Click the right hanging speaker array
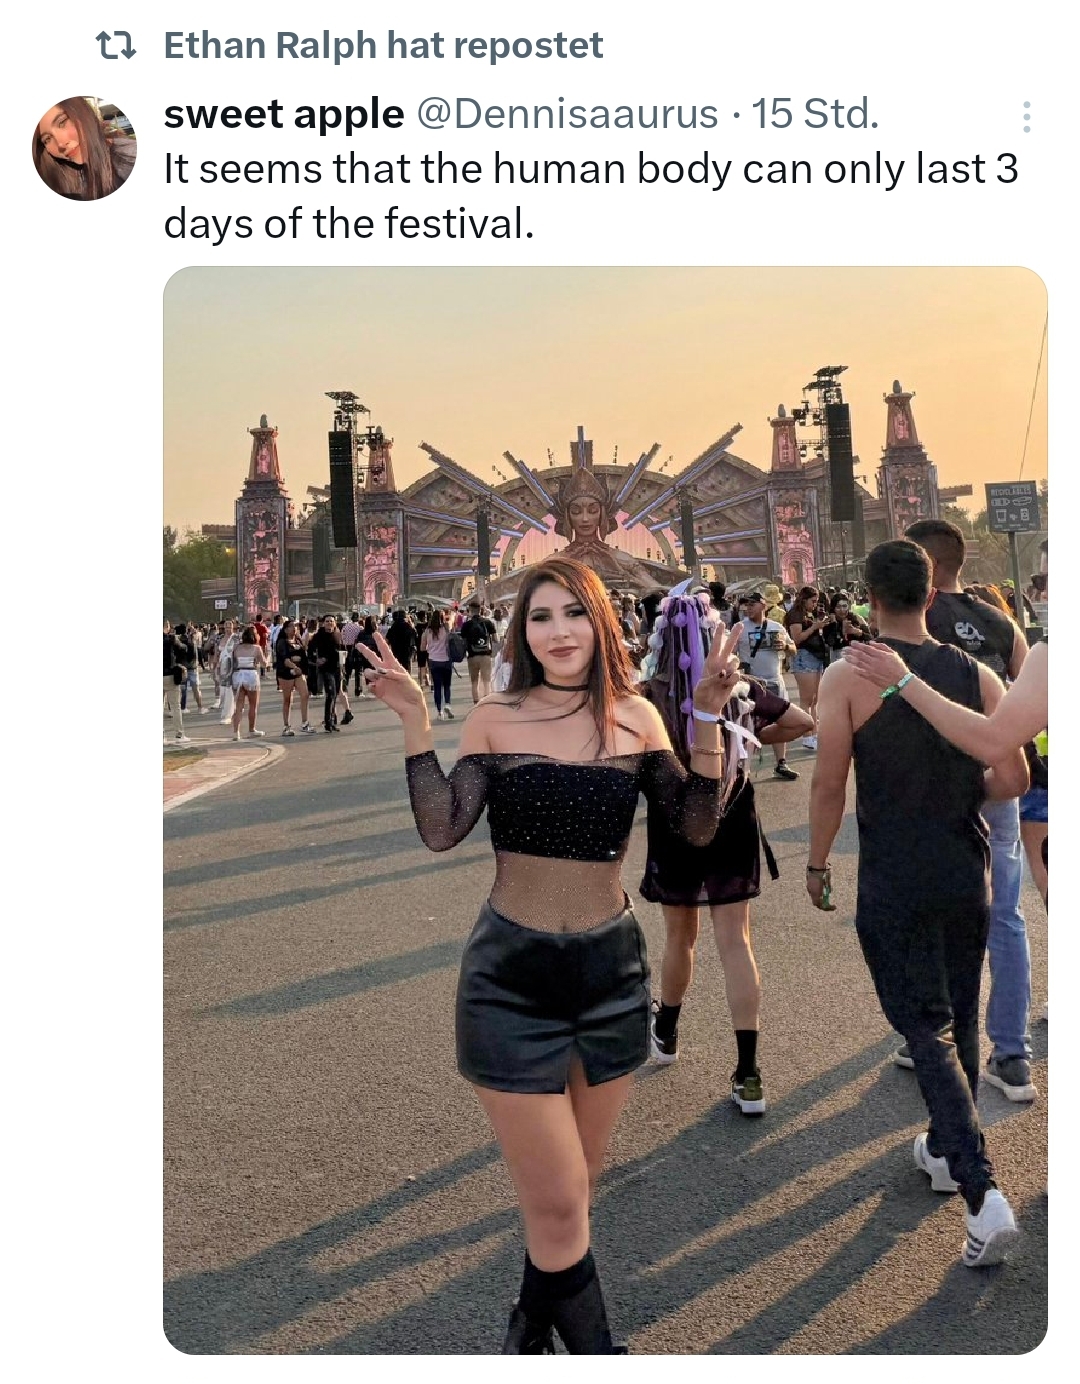 coord(840,461)
